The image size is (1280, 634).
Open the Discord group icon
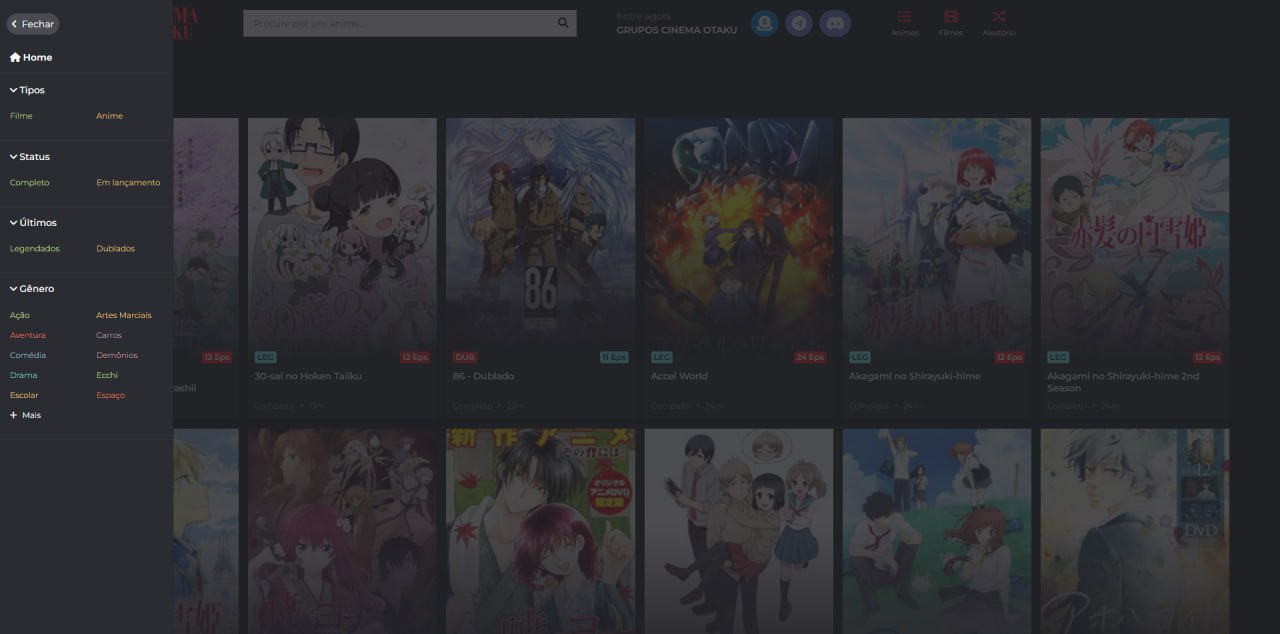(x=835, y=23)
